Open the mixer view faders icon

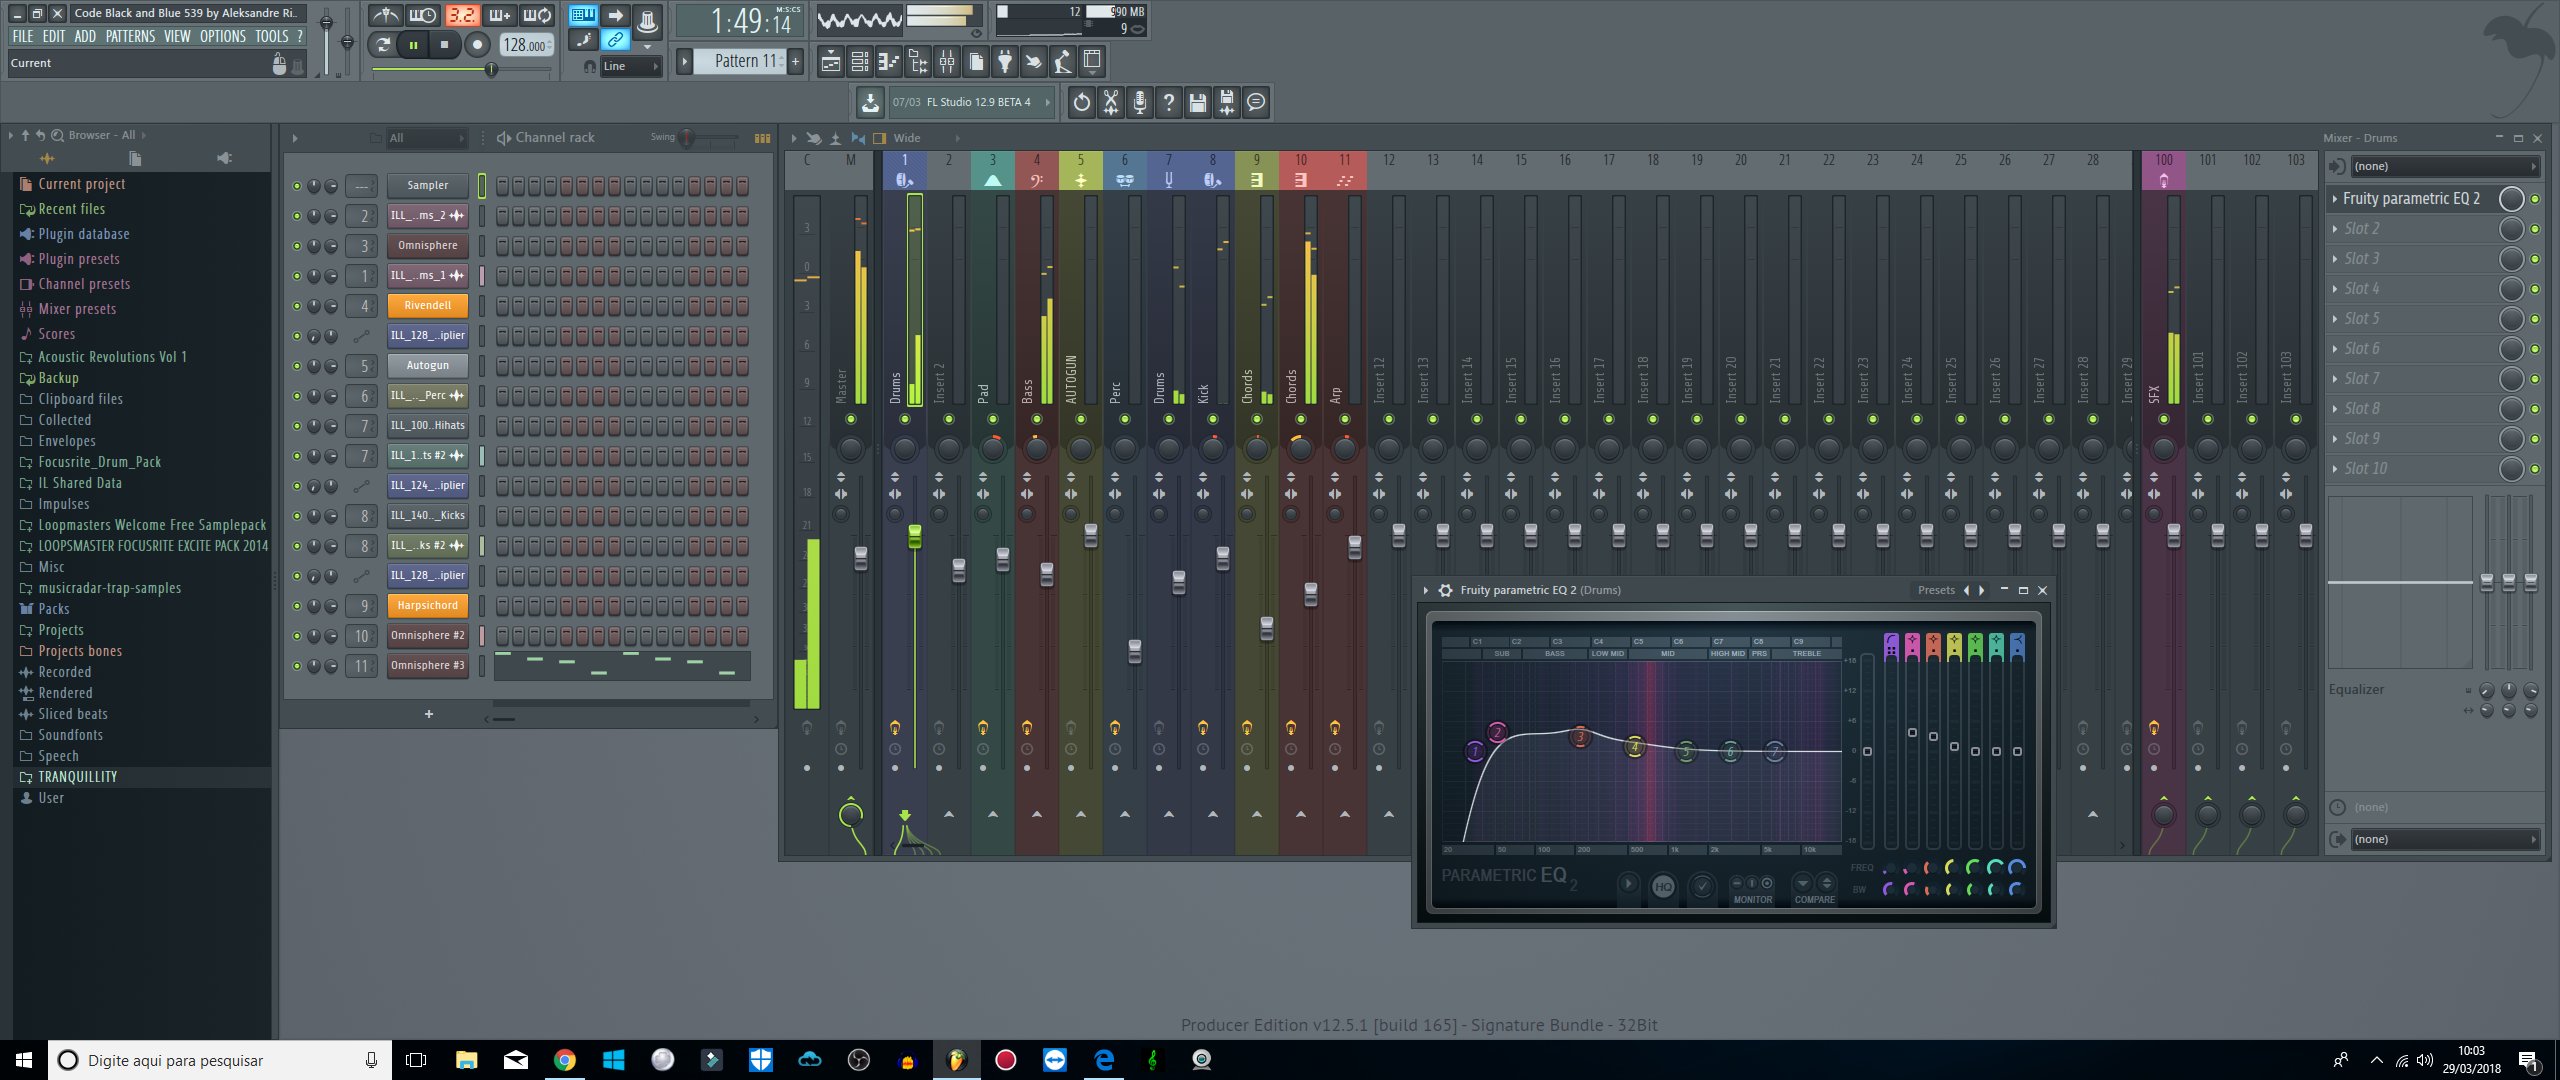pos(946,62)
